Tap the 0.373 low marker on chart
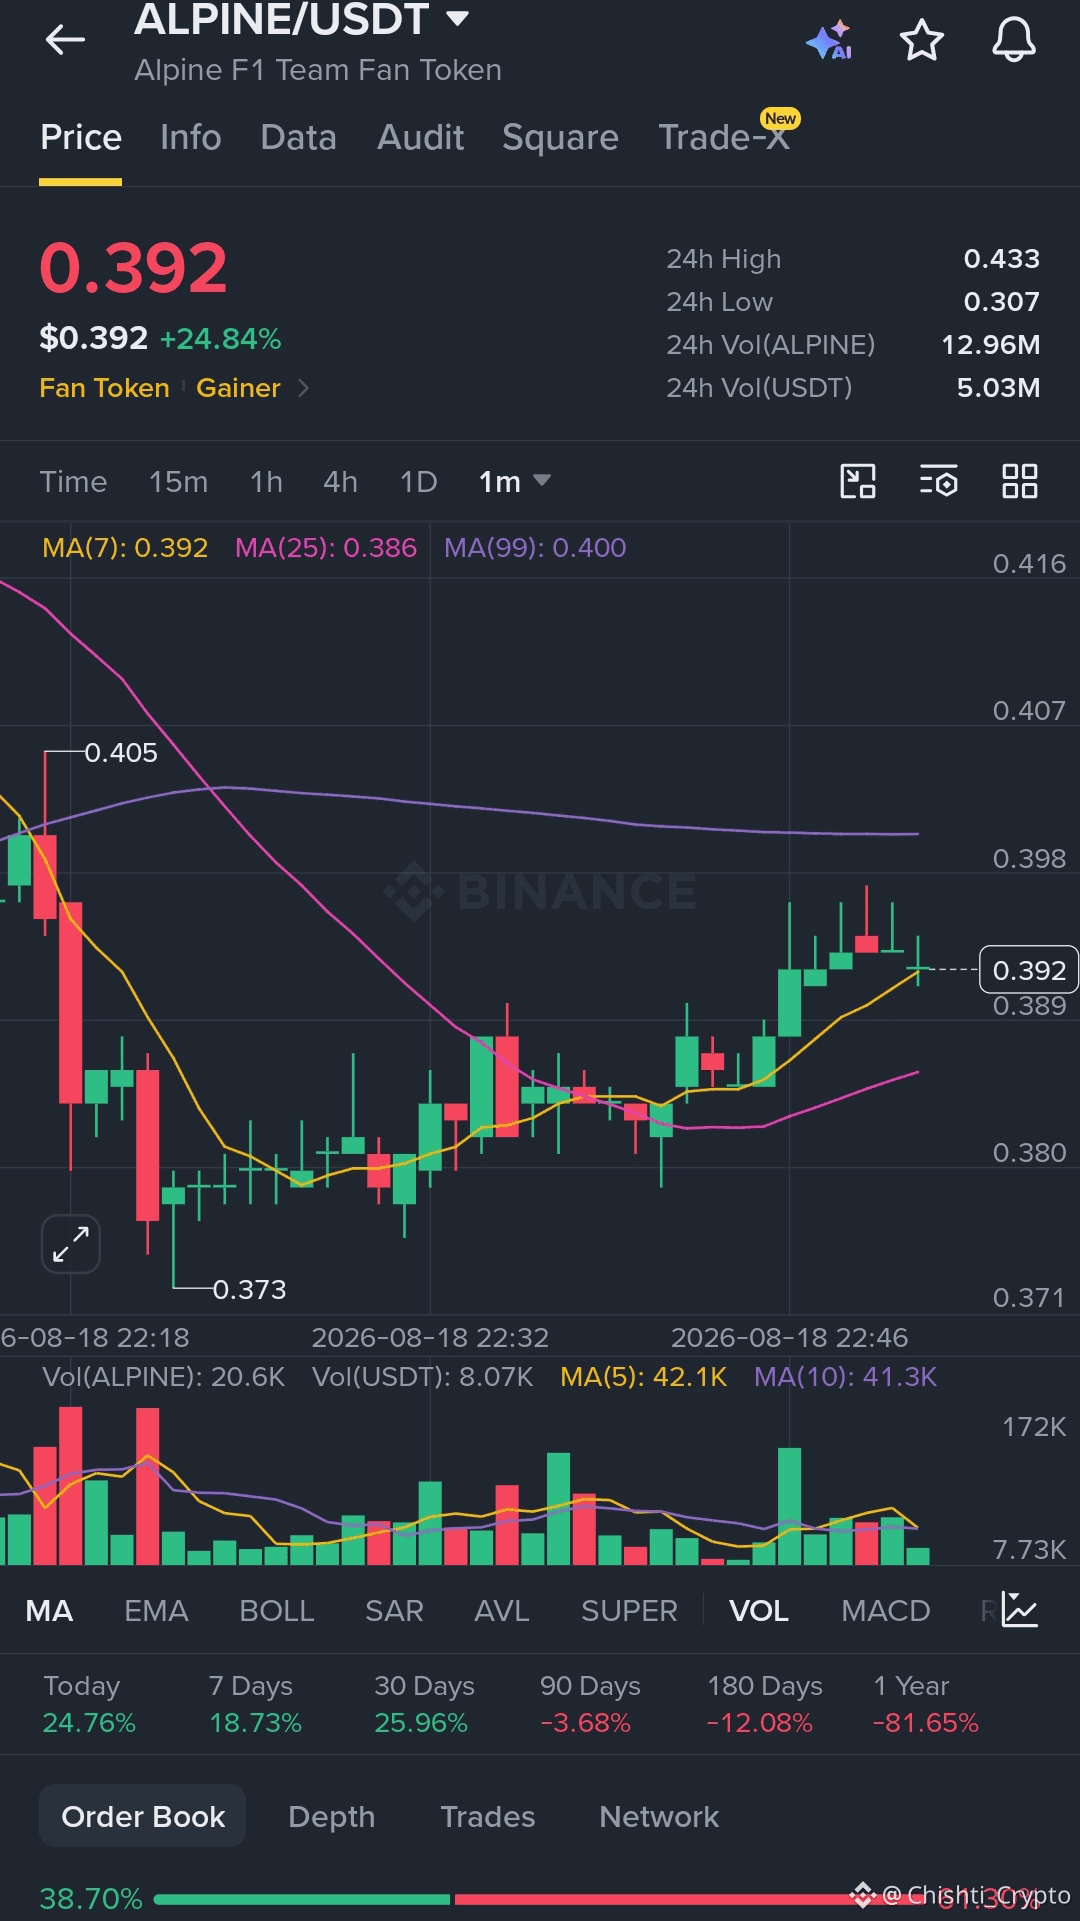This screenshot has height=1921, width=1080. pos(250,1289)
